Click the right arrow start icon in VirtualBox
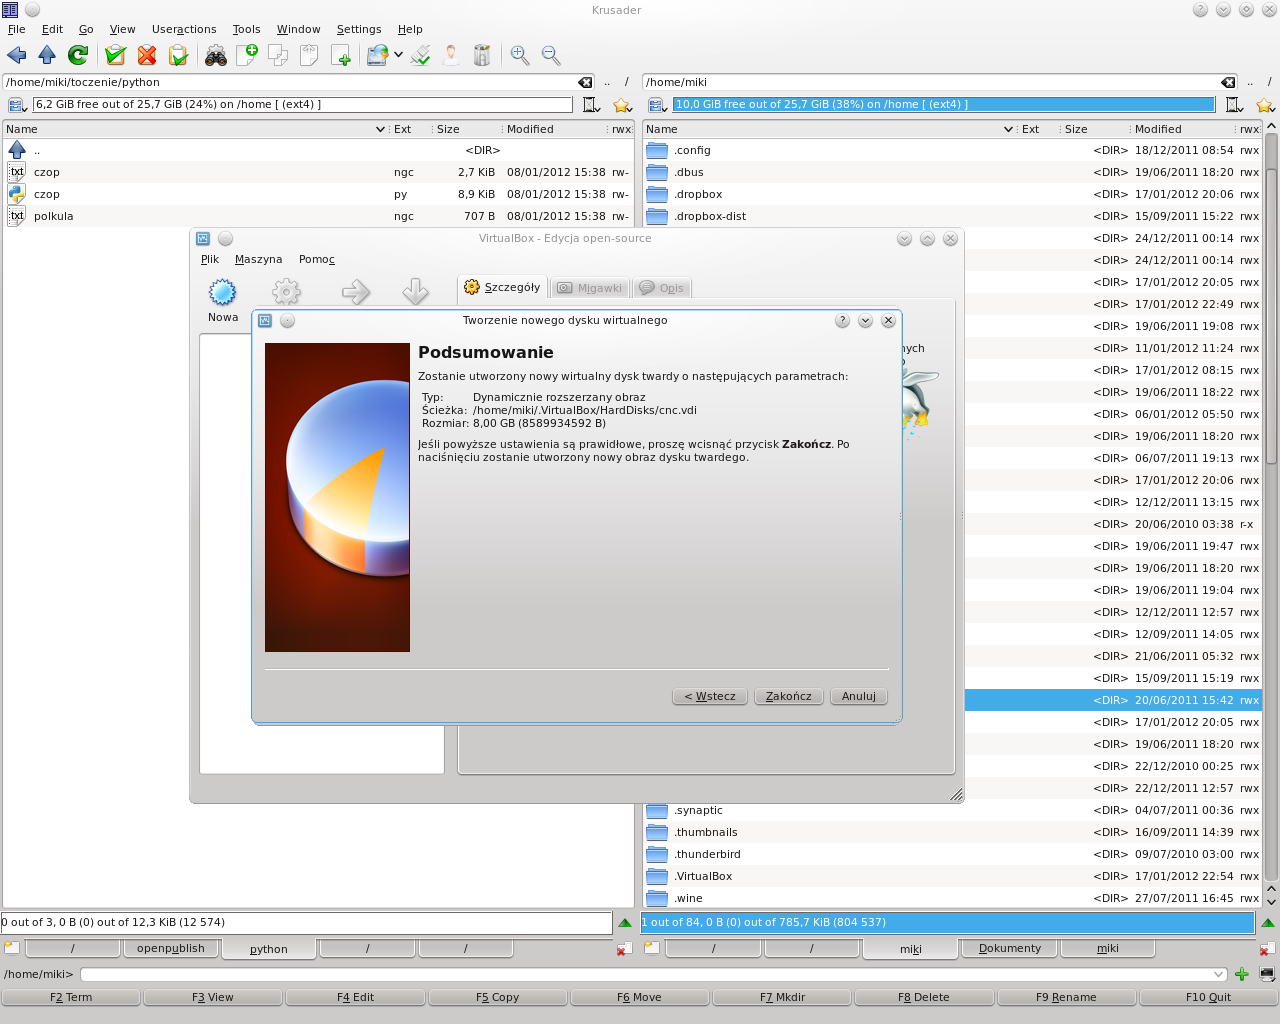Image resolution: width=1280 pixels, height=1024 pixels. tap(356, 292)
